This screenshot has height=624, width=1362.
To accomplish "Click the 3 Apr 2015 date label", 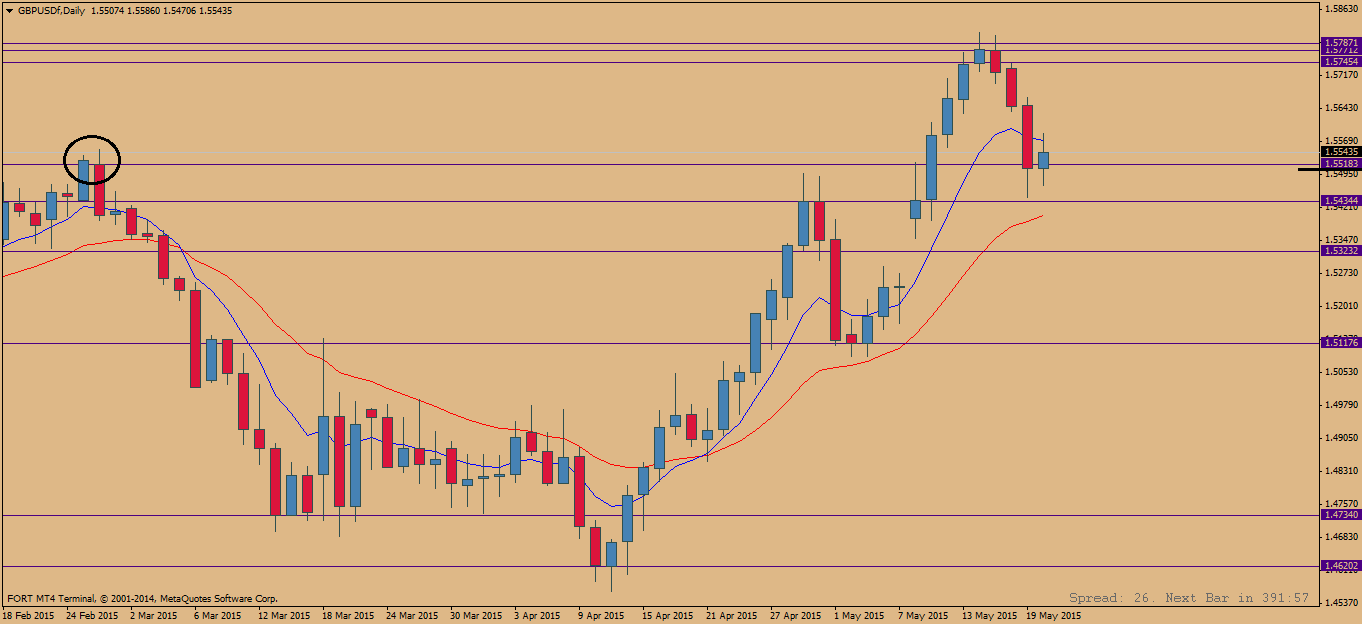I will [x=538, y=616].
